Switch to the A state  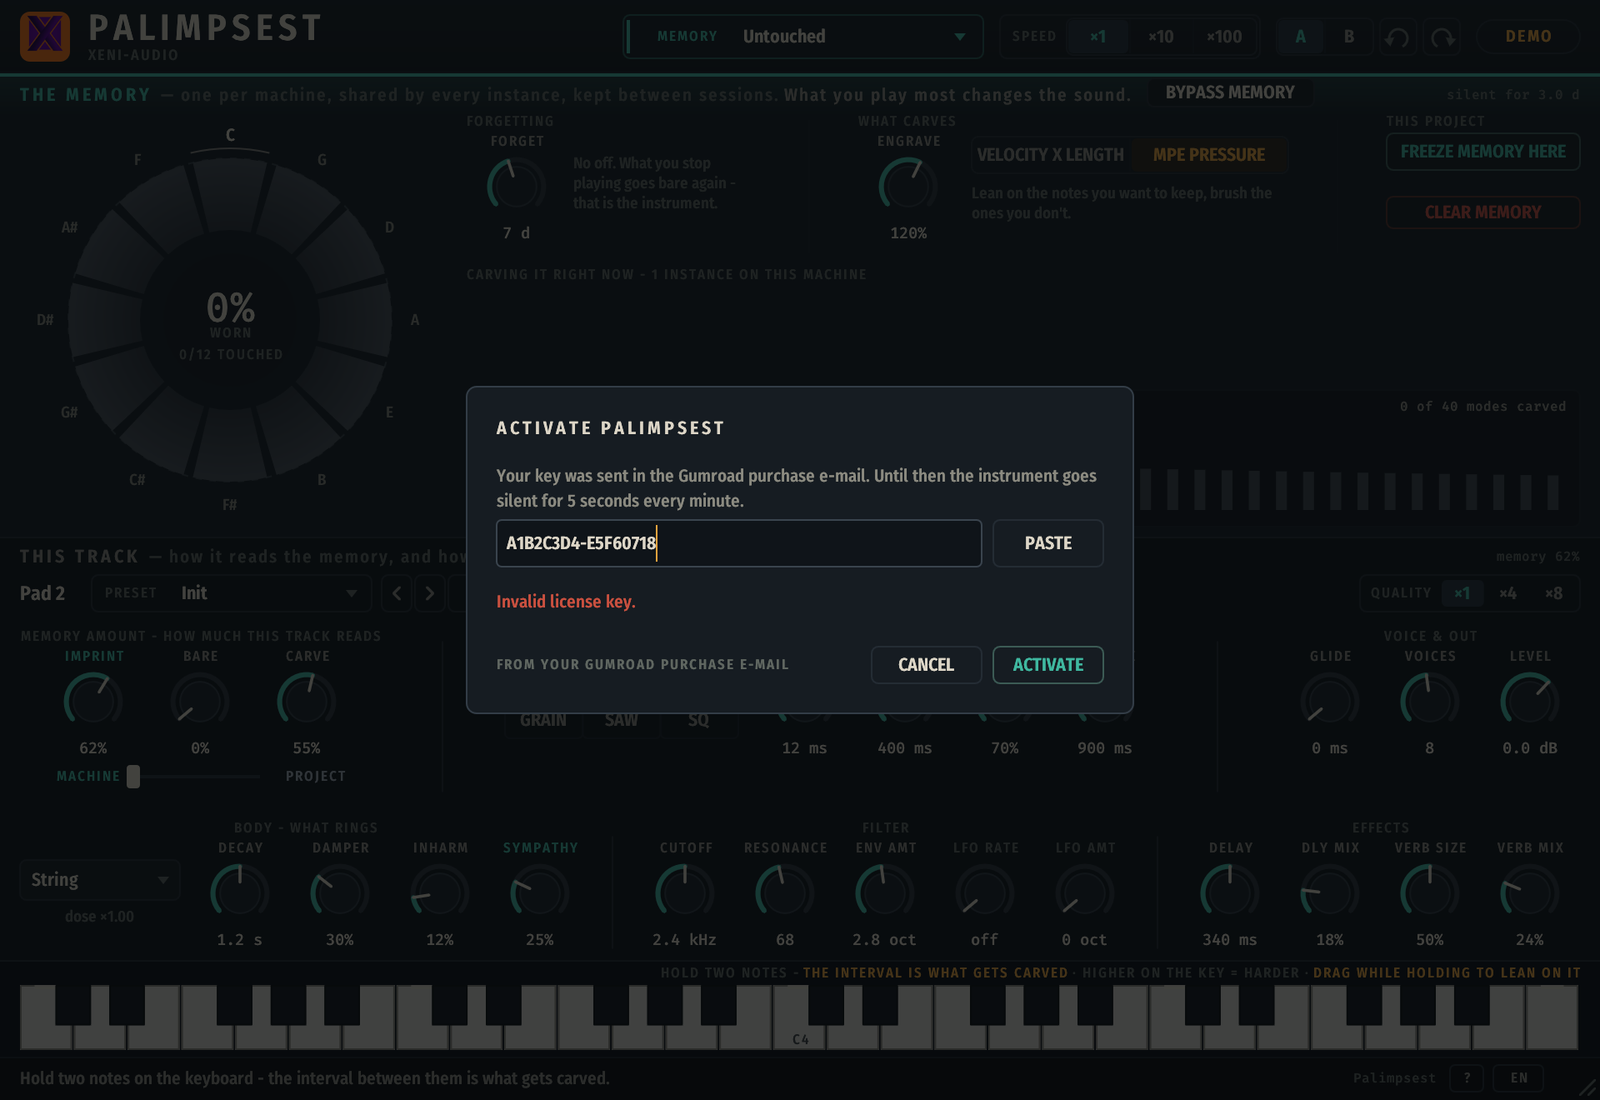coord(1301,37)
